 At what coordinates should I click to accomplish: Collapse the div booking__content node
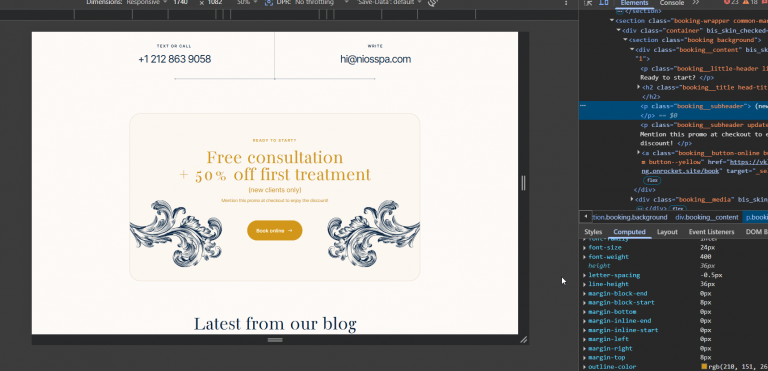tap(632, 49)
